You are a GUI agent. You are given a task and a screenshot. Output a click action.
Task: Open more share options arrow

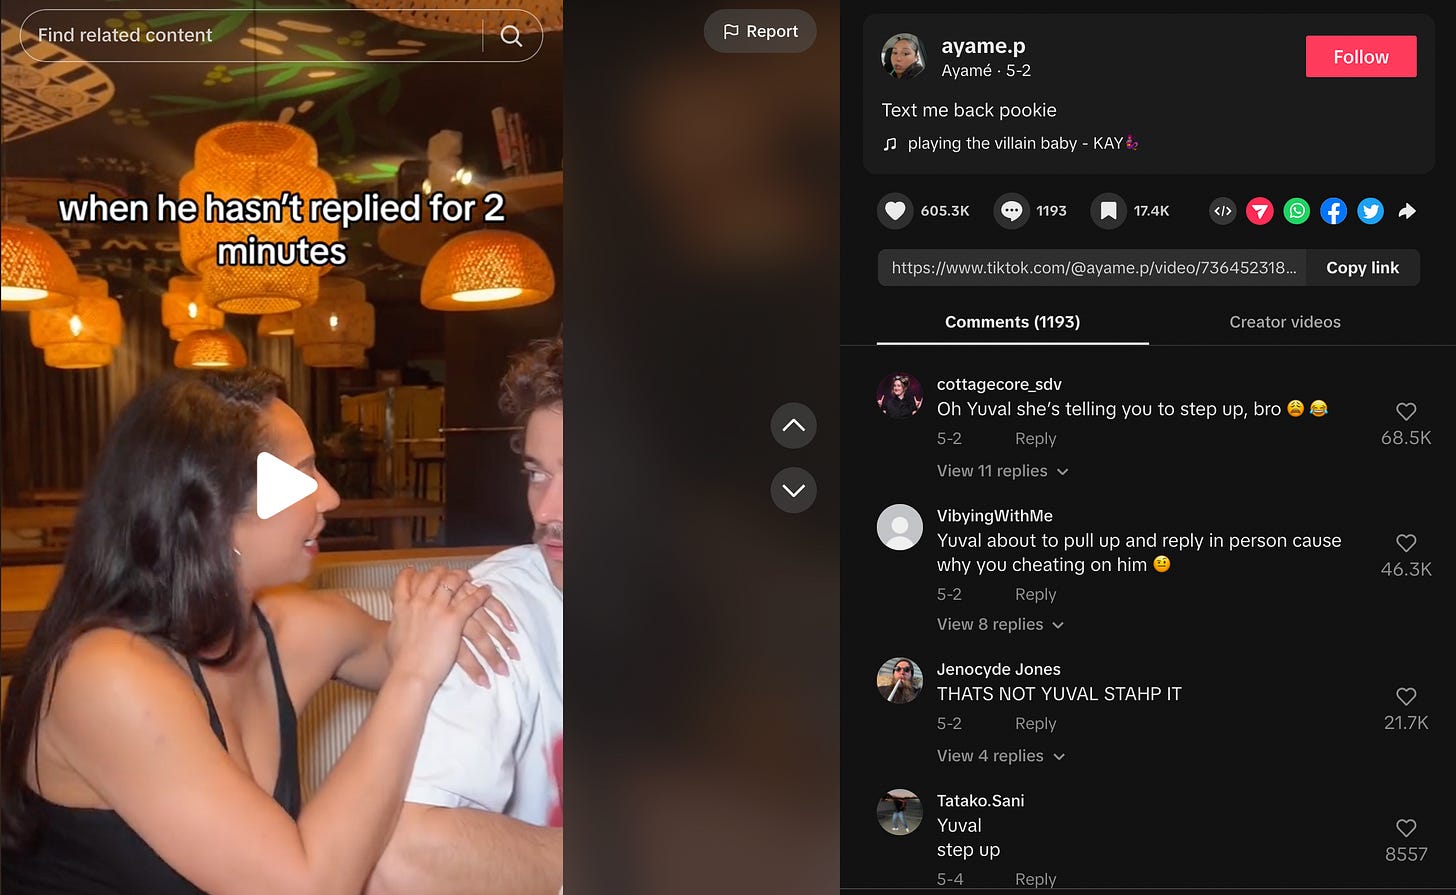point(1407,211)
